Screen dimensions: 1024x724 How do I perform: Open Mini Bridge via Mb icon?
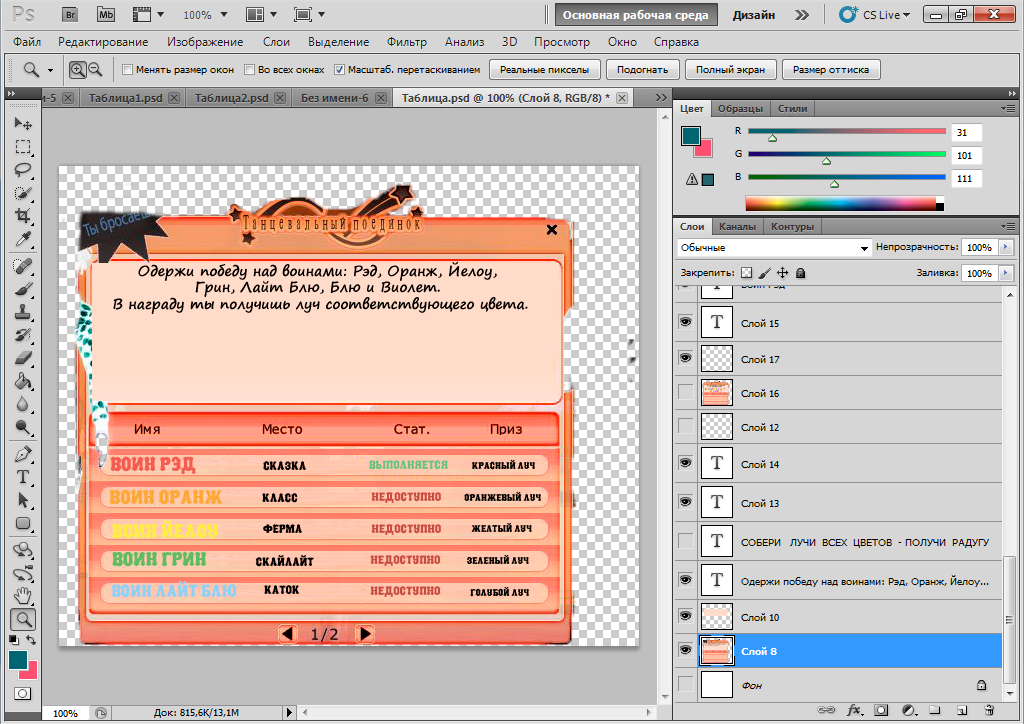tap(105, 14)
